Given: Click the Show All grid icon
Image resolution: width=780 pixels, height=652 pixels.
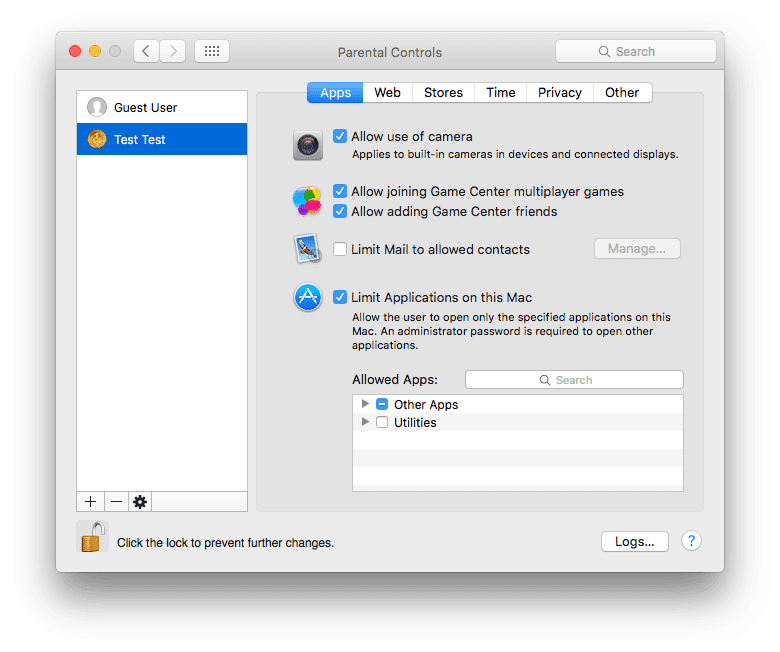Looking at the screenshot, I should (212, 51).
